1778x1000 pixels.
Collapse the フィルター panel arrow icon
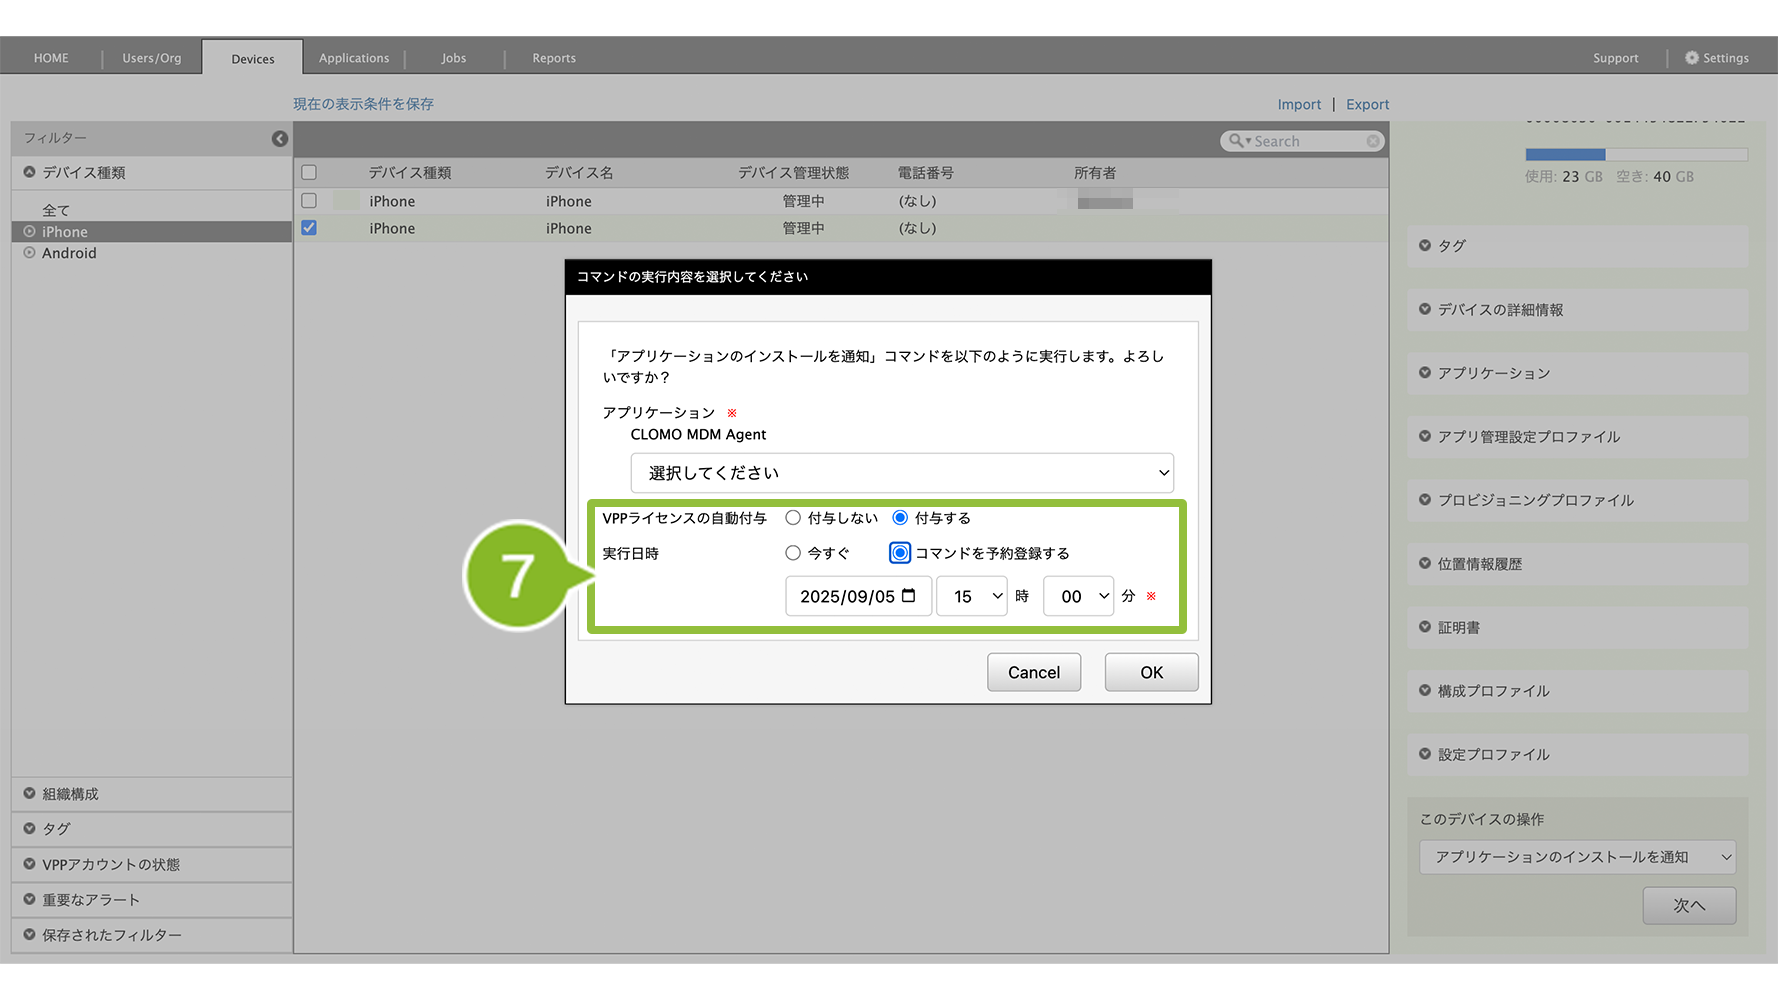(280, 139)
